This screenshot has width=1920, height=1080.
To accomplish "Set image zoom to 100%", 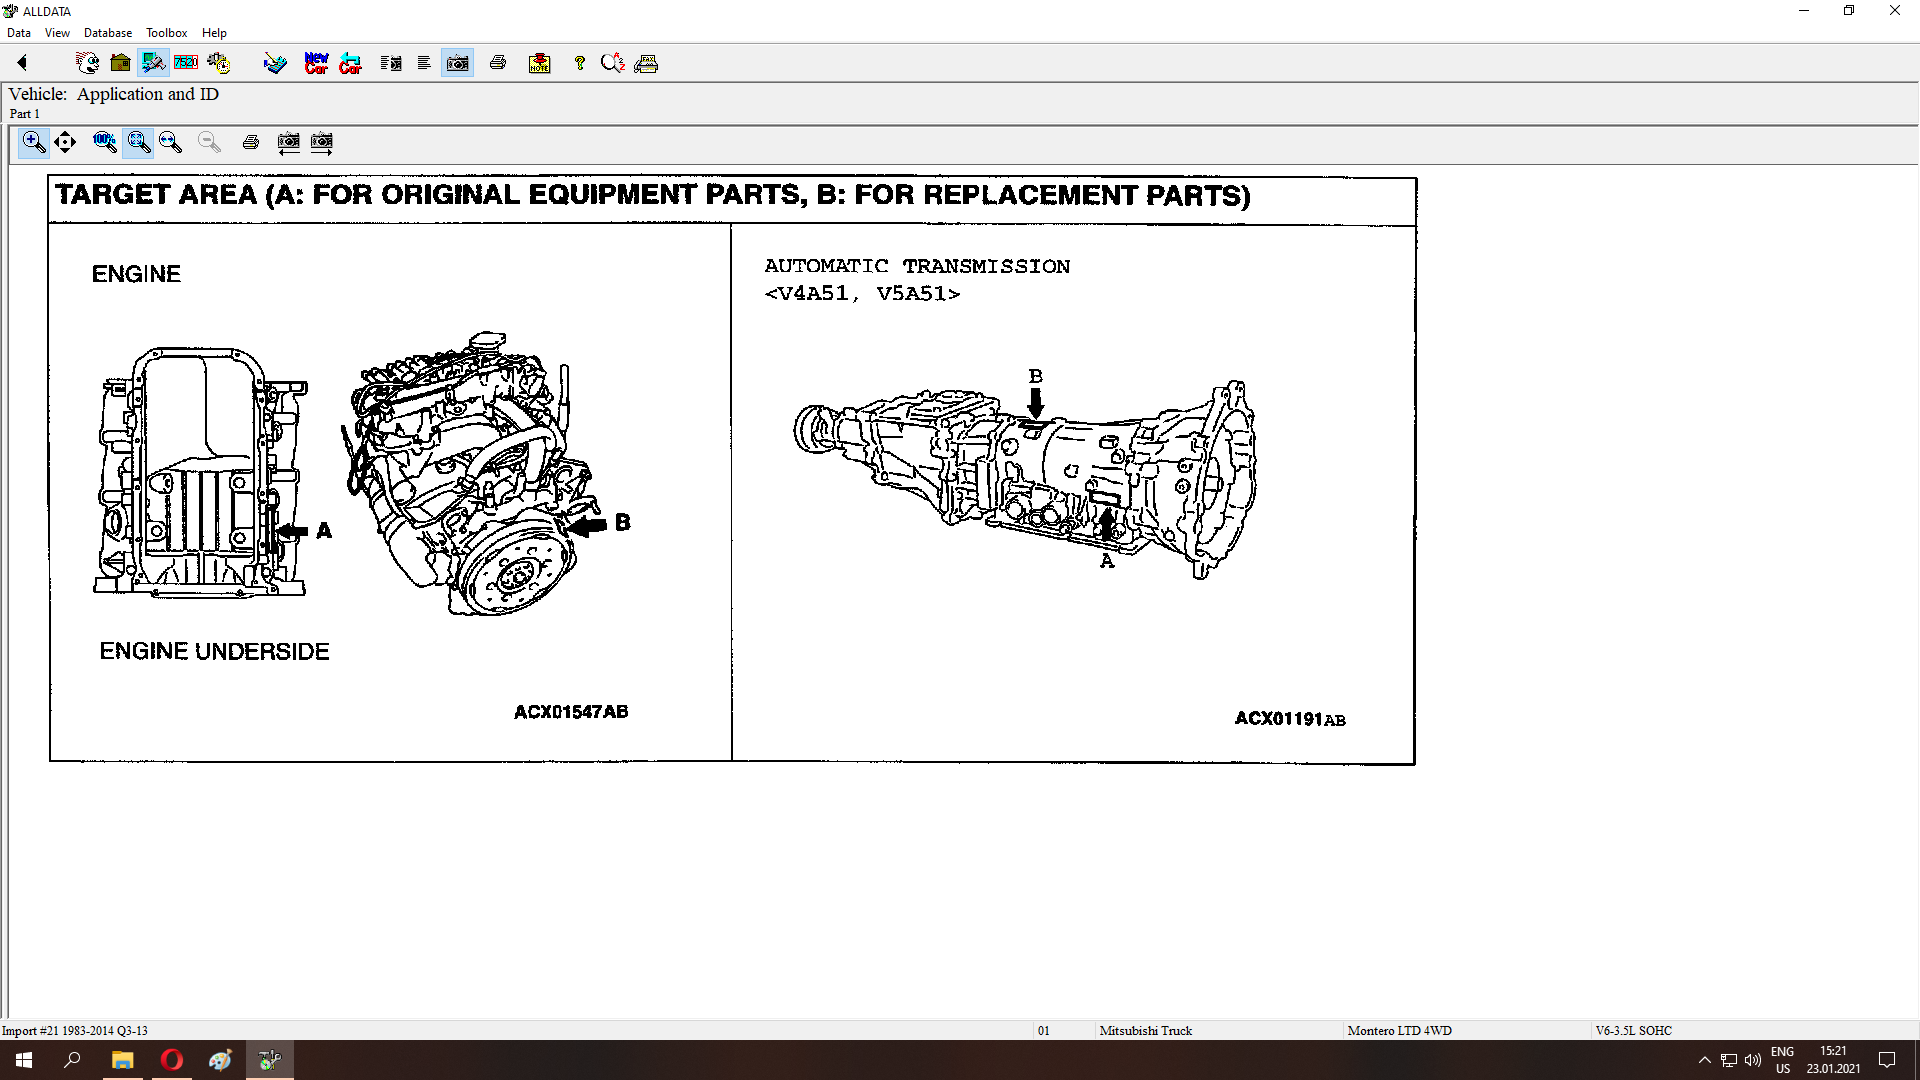I will point(104,142).
